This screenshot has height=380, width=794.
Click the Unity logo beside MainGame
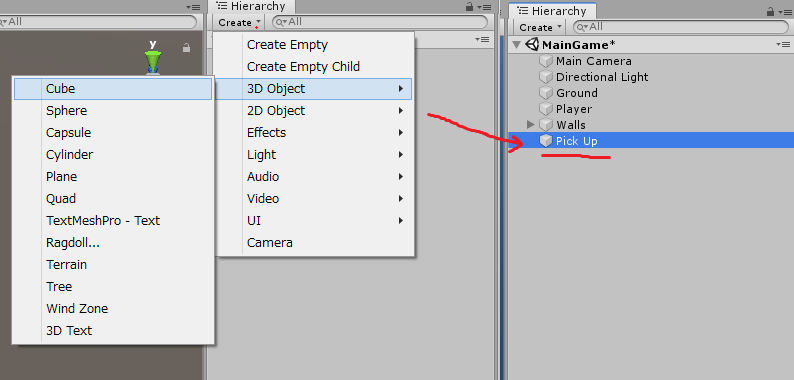click(x=532, y=45)
